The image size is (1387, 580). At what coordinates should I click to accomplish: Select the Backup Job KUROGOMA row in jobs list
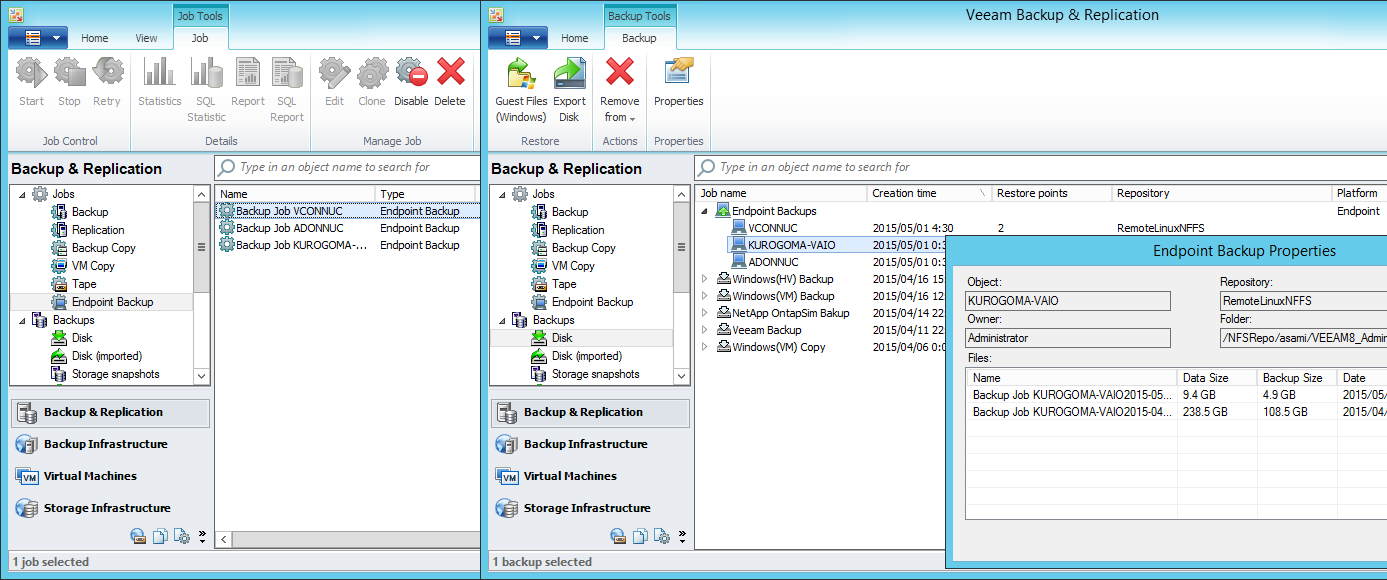coord(347,245)
